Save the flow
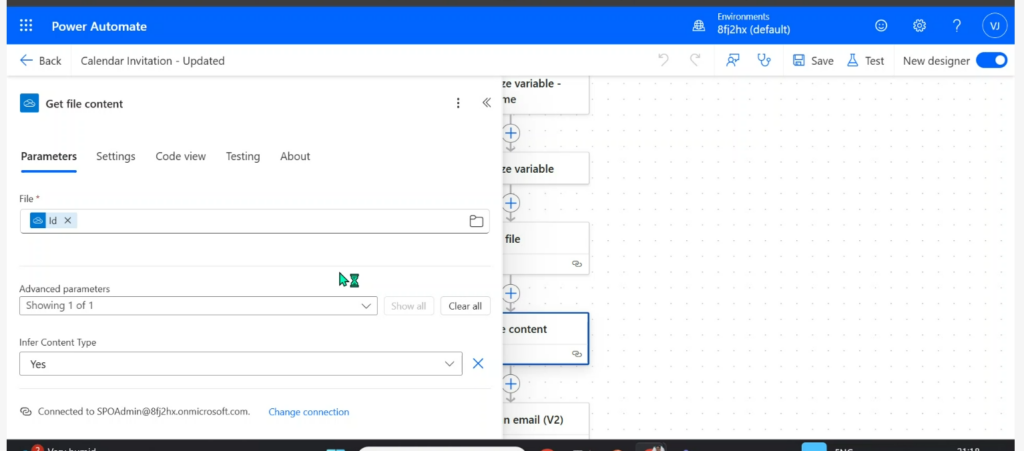Viewport: 1024px width, 451px height. click(x=812, y=60)
